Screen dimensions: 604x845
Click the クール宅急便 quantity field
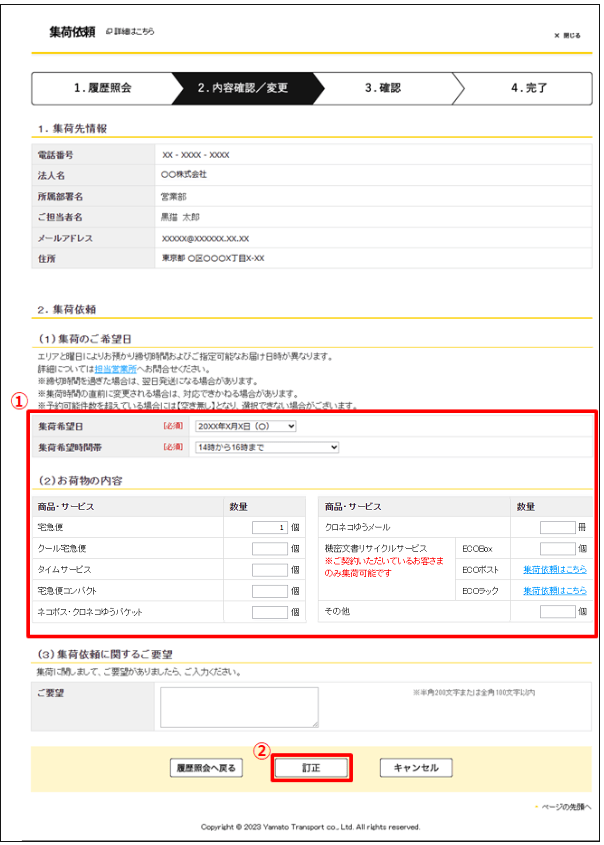pos(270,549)
